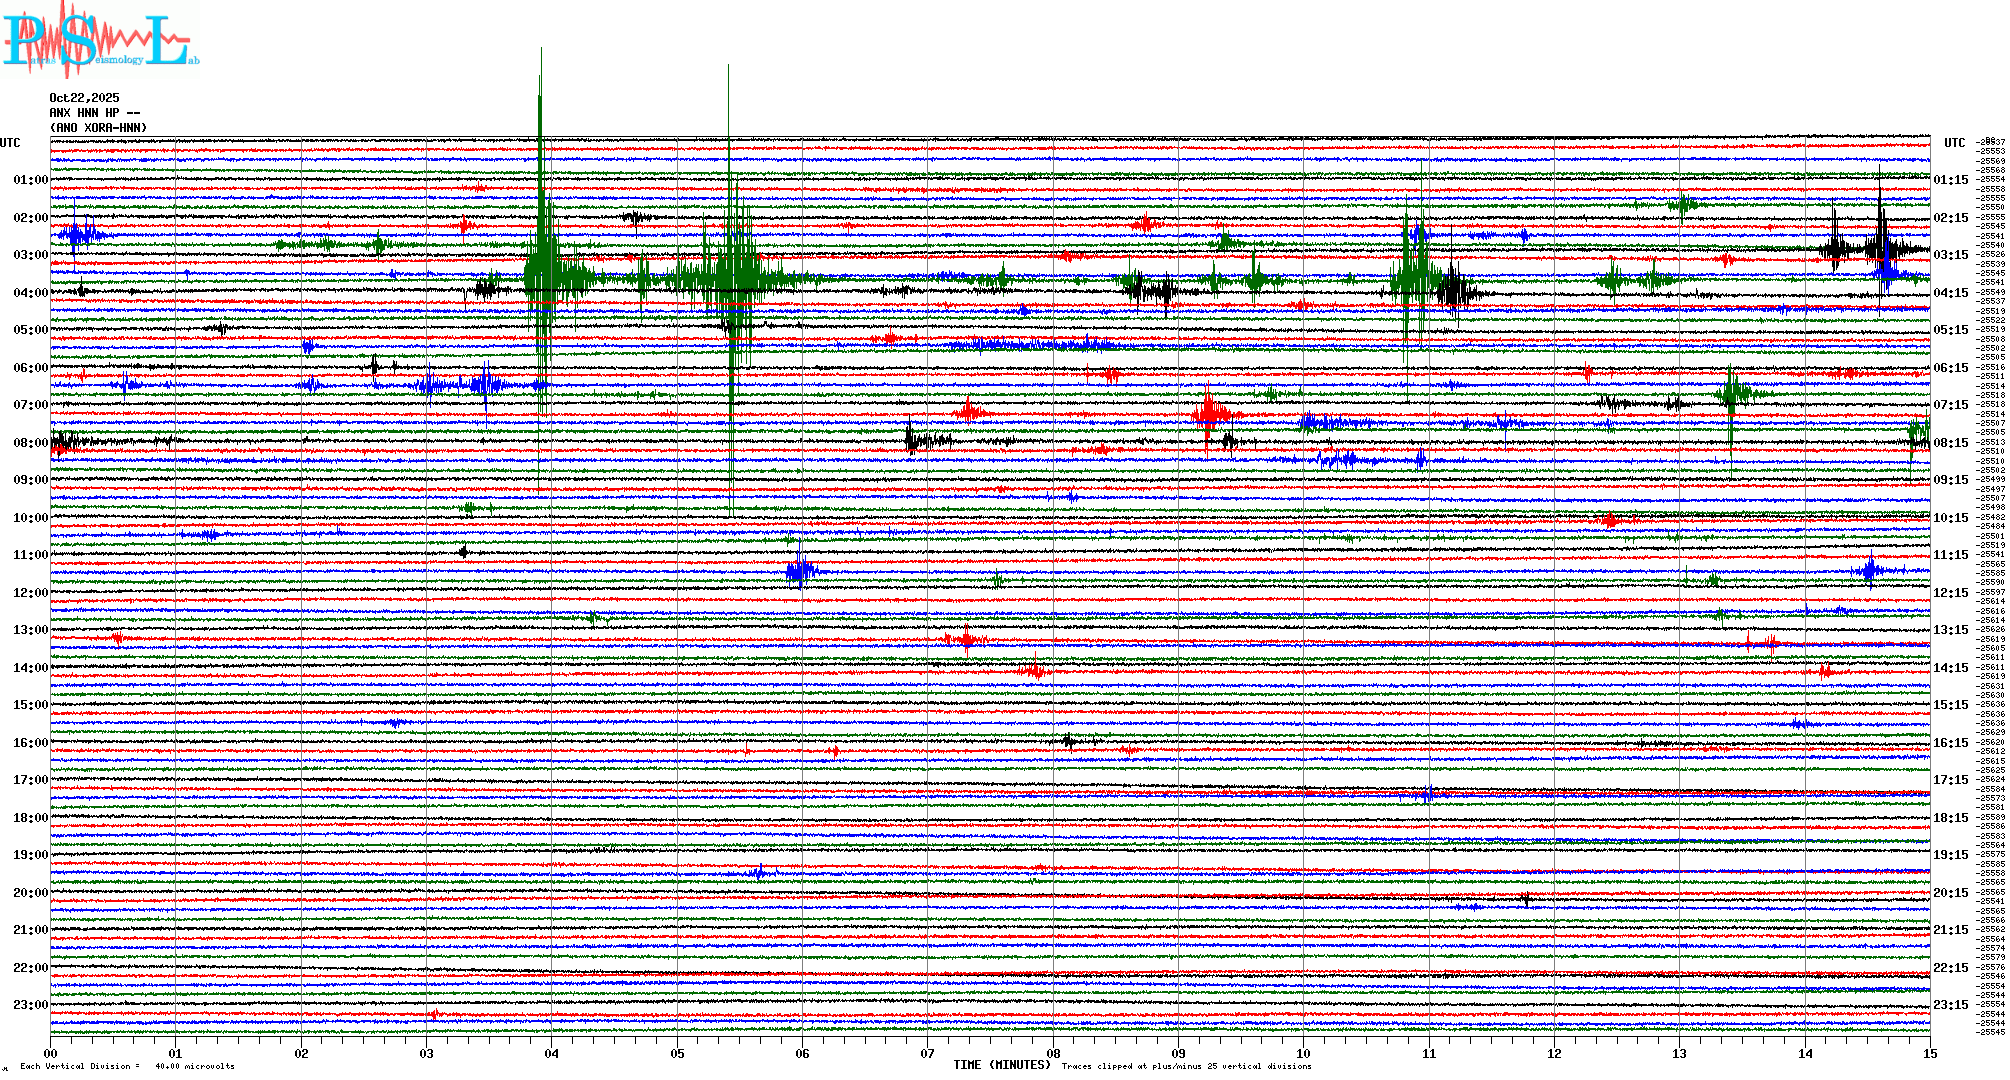
Task: Select the 12:00 hour label on left
Action: [x=30, y=593]
